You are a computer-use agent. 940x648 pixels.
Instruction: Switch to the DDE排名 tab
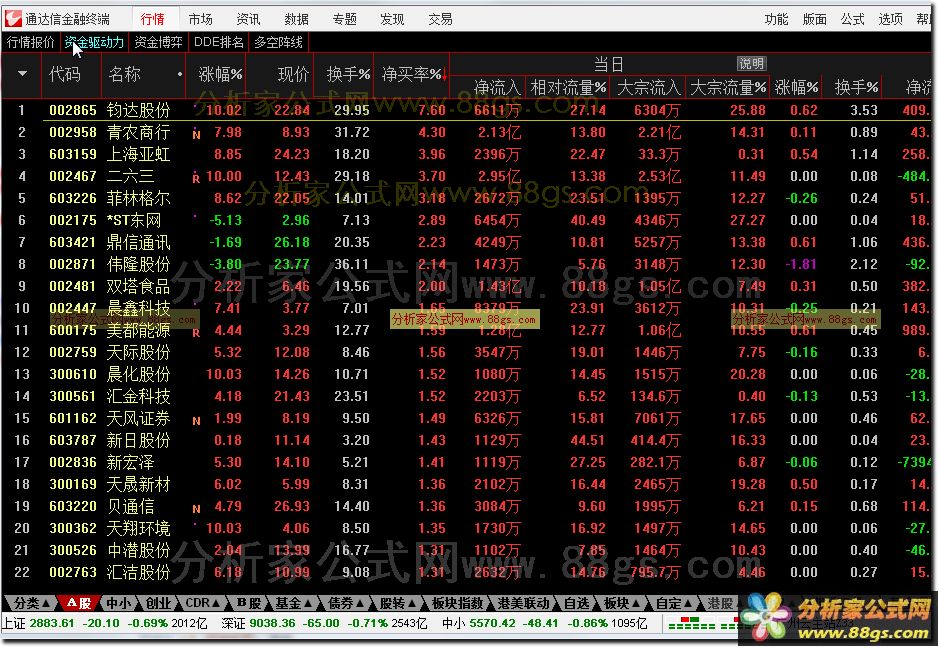pyautogui.click(x=219, y=42)
